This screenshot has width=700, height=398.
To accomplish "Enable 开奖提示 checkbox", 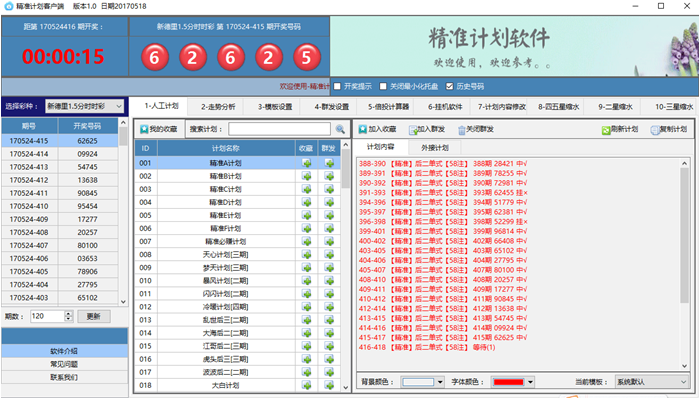I will pyautogui.click(x=338, y=86).
